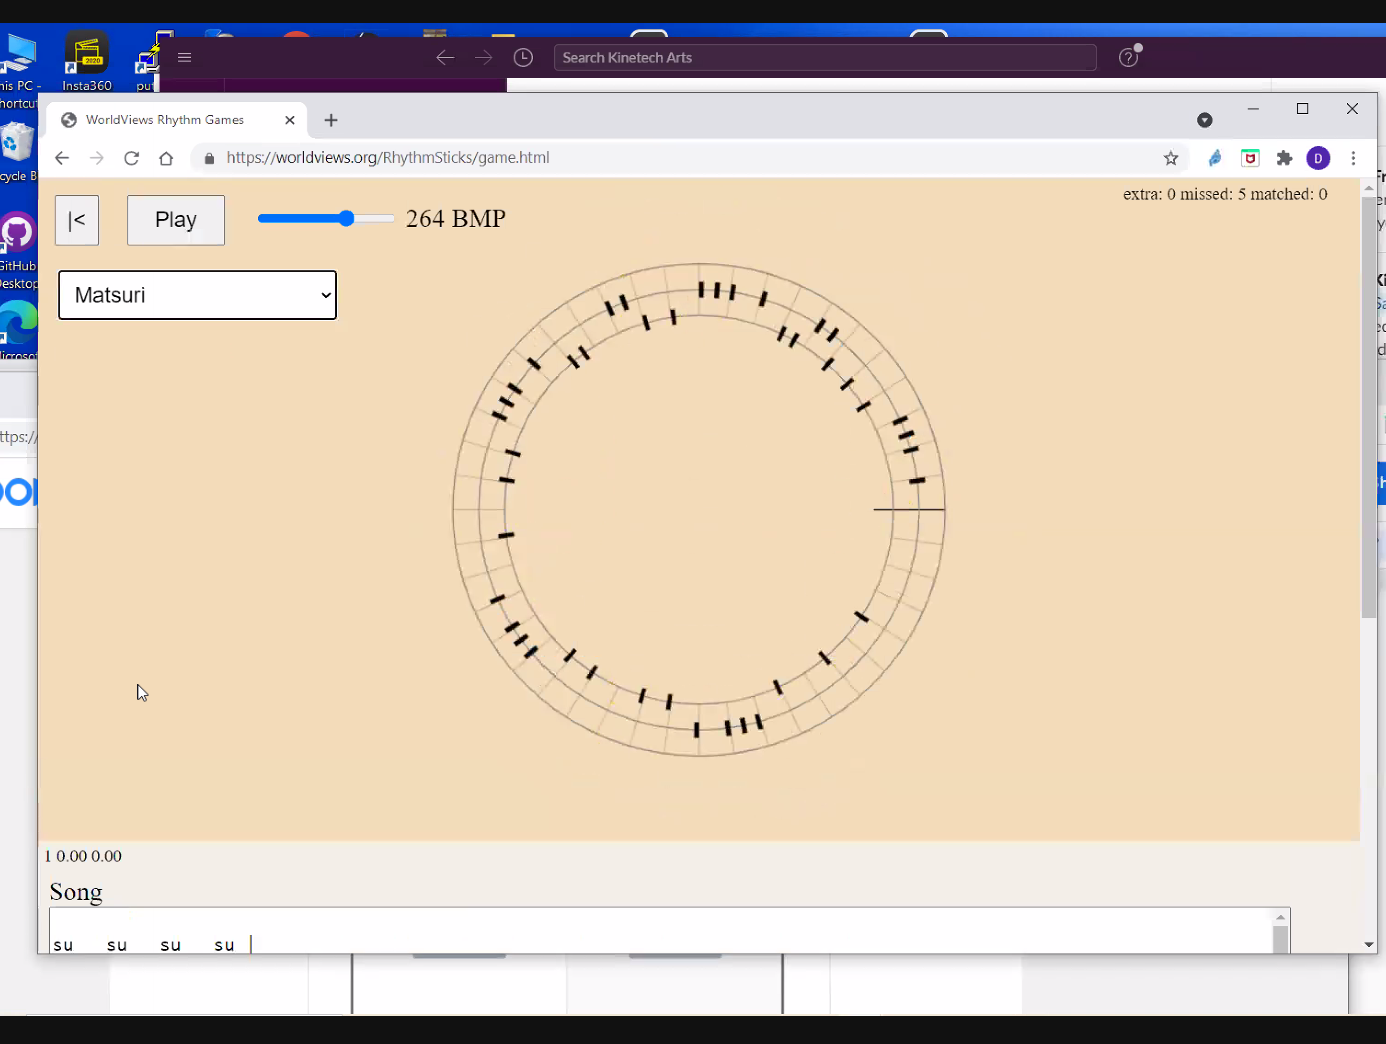Click the 264 BMP tempo label
Screen dimensions: 1386x1044
pyautogui.click(x=456, y=219)
